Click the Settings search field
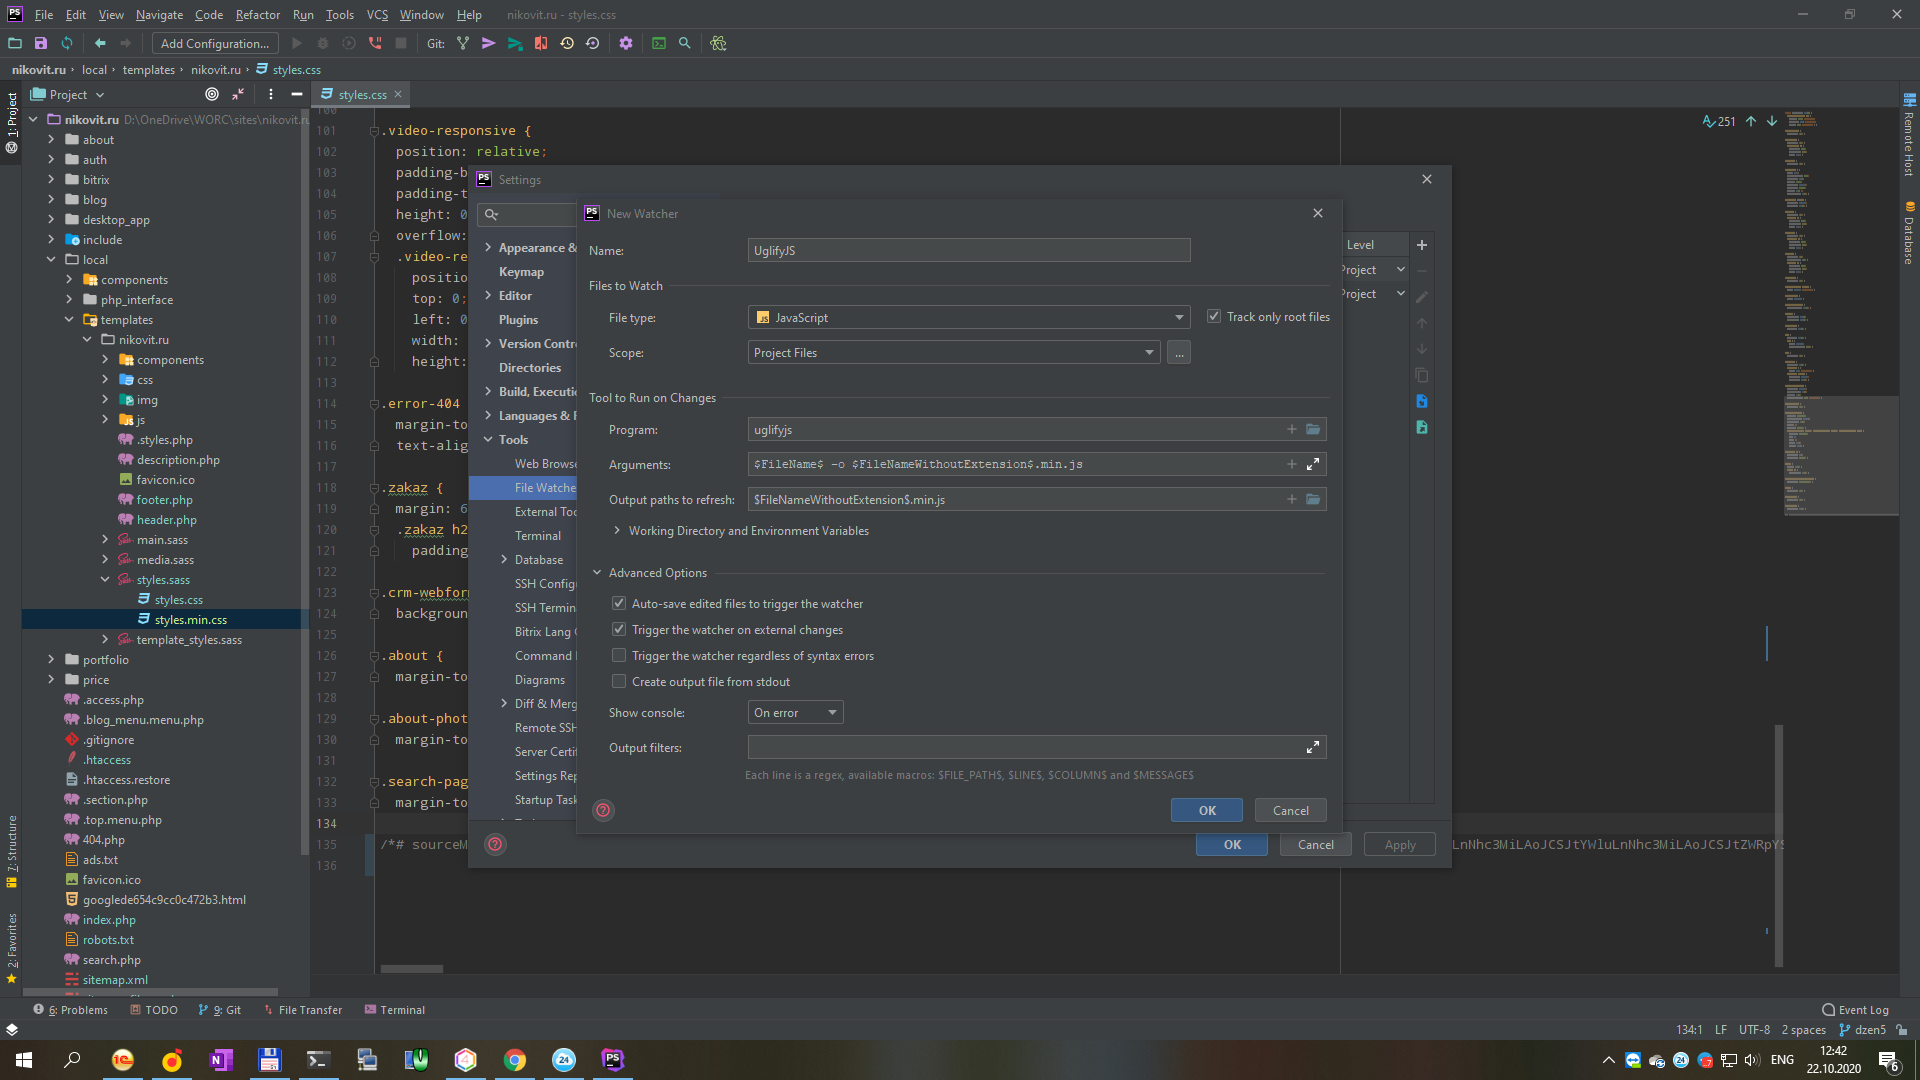The height and width of the screenshot is (1080, 1920). (x=528, y=214)
